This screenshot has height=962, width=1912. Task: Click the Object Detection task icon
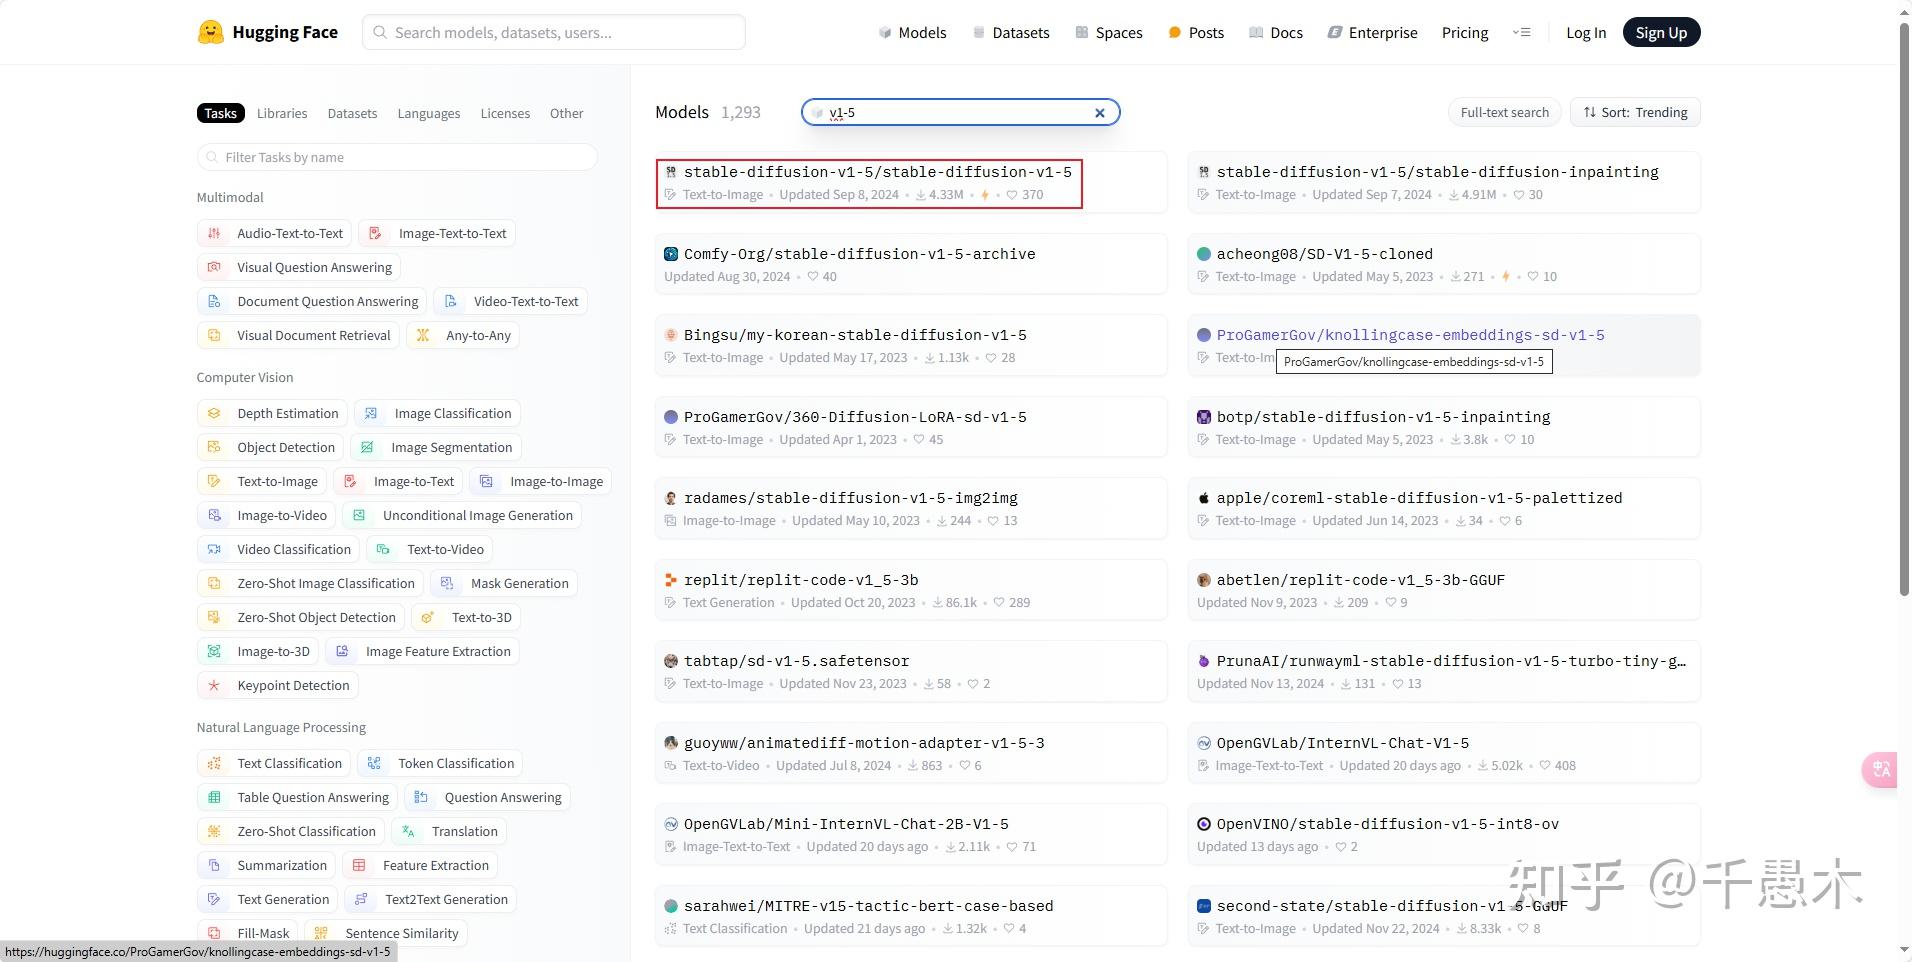[214, 447]
